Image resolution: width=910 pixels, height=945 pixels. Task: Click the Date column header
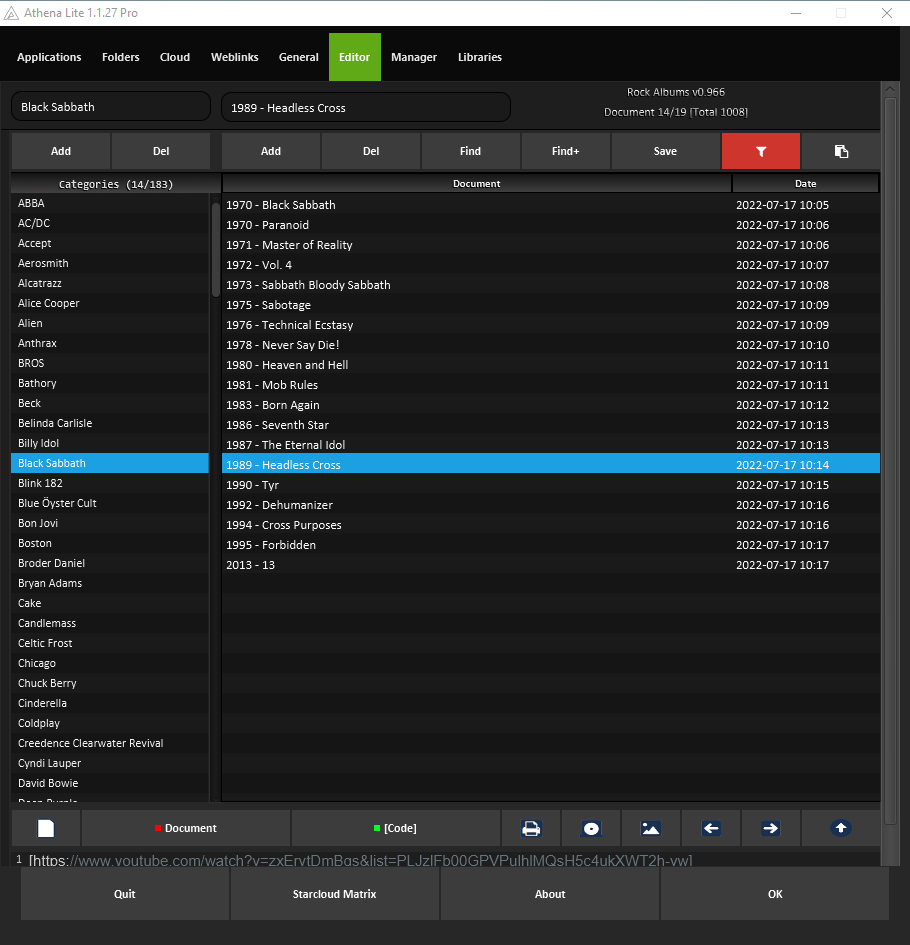pyautogui.click(x=805, y=183)
